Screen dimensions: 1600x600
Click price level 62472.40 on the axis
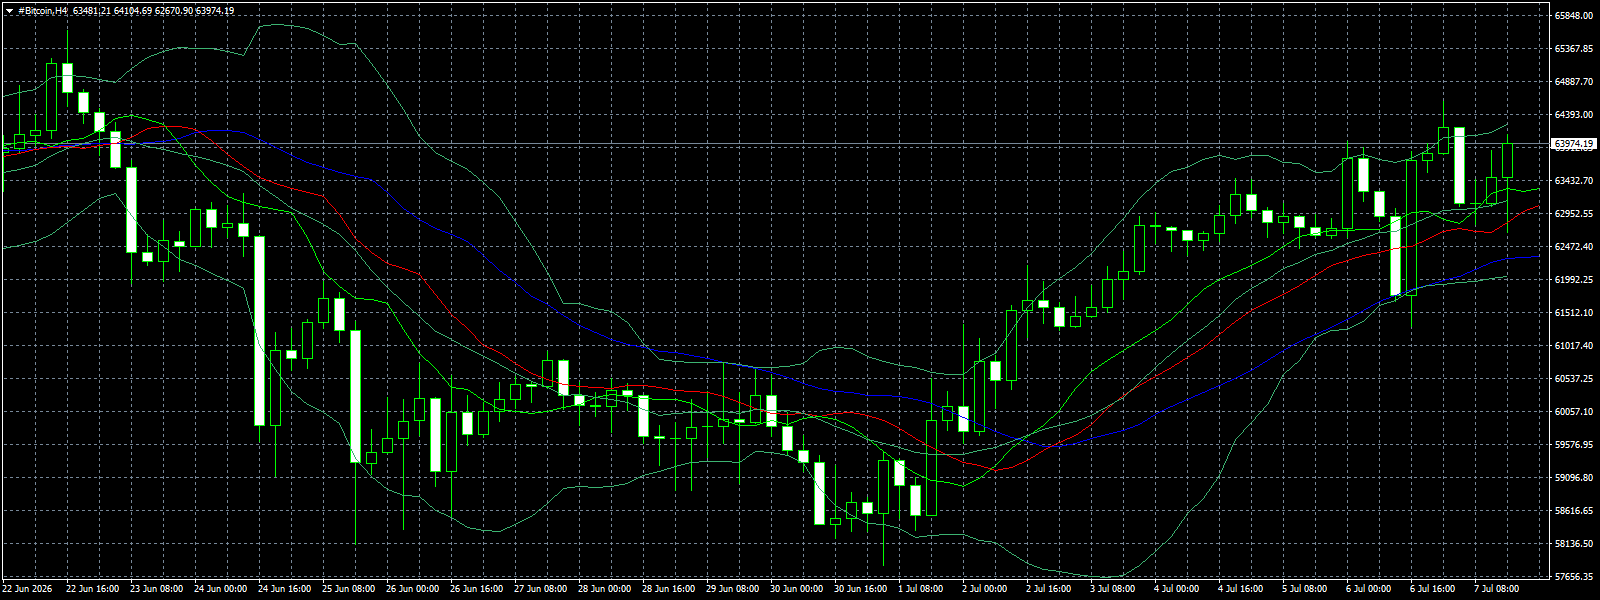pos(1574,247)
